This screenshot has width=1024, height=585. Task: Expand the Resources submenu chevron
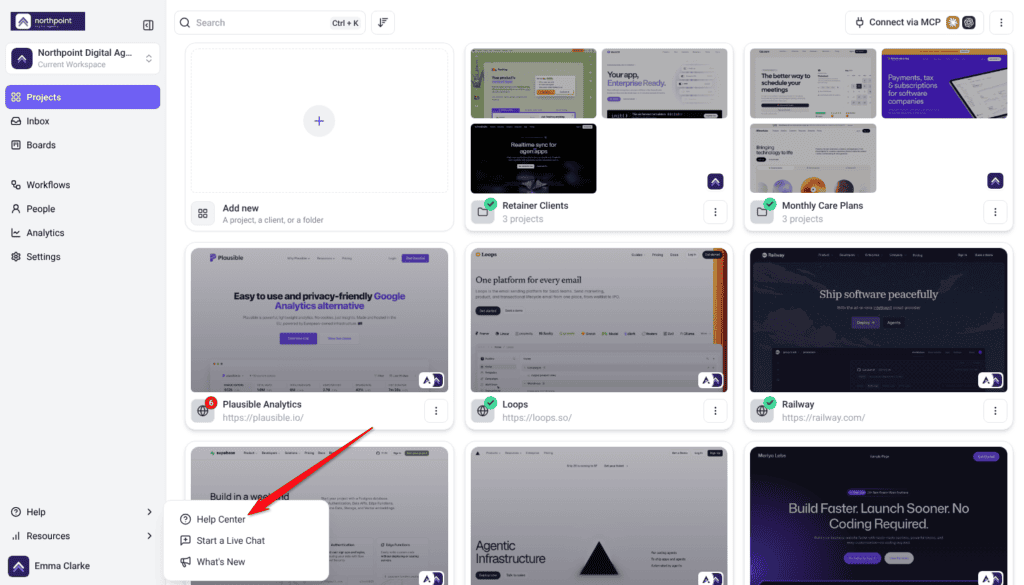coord(149,536)
